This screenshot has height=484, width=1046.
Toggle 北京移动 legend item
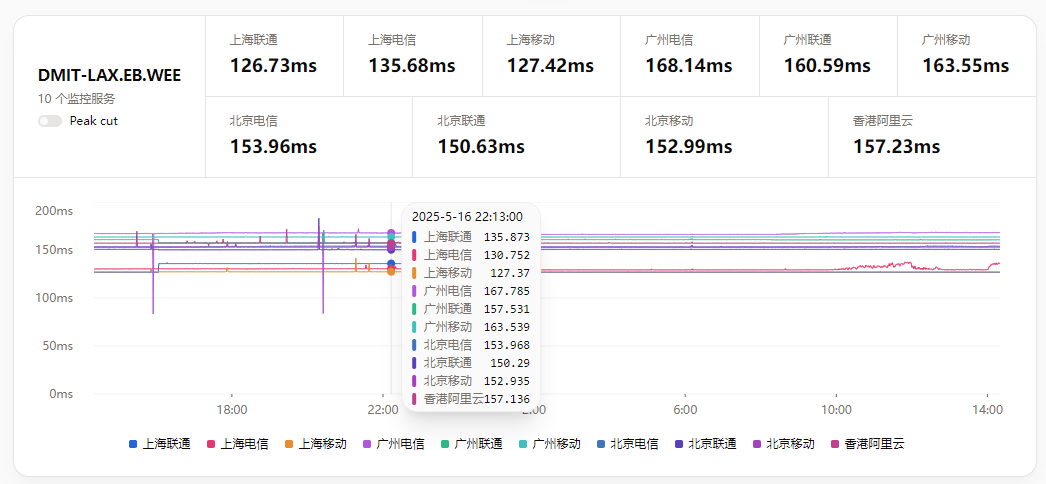783,443
